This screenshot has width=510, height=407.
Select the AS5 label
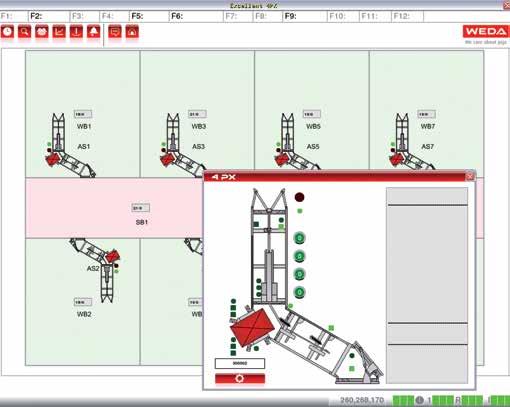click(313, 147)
